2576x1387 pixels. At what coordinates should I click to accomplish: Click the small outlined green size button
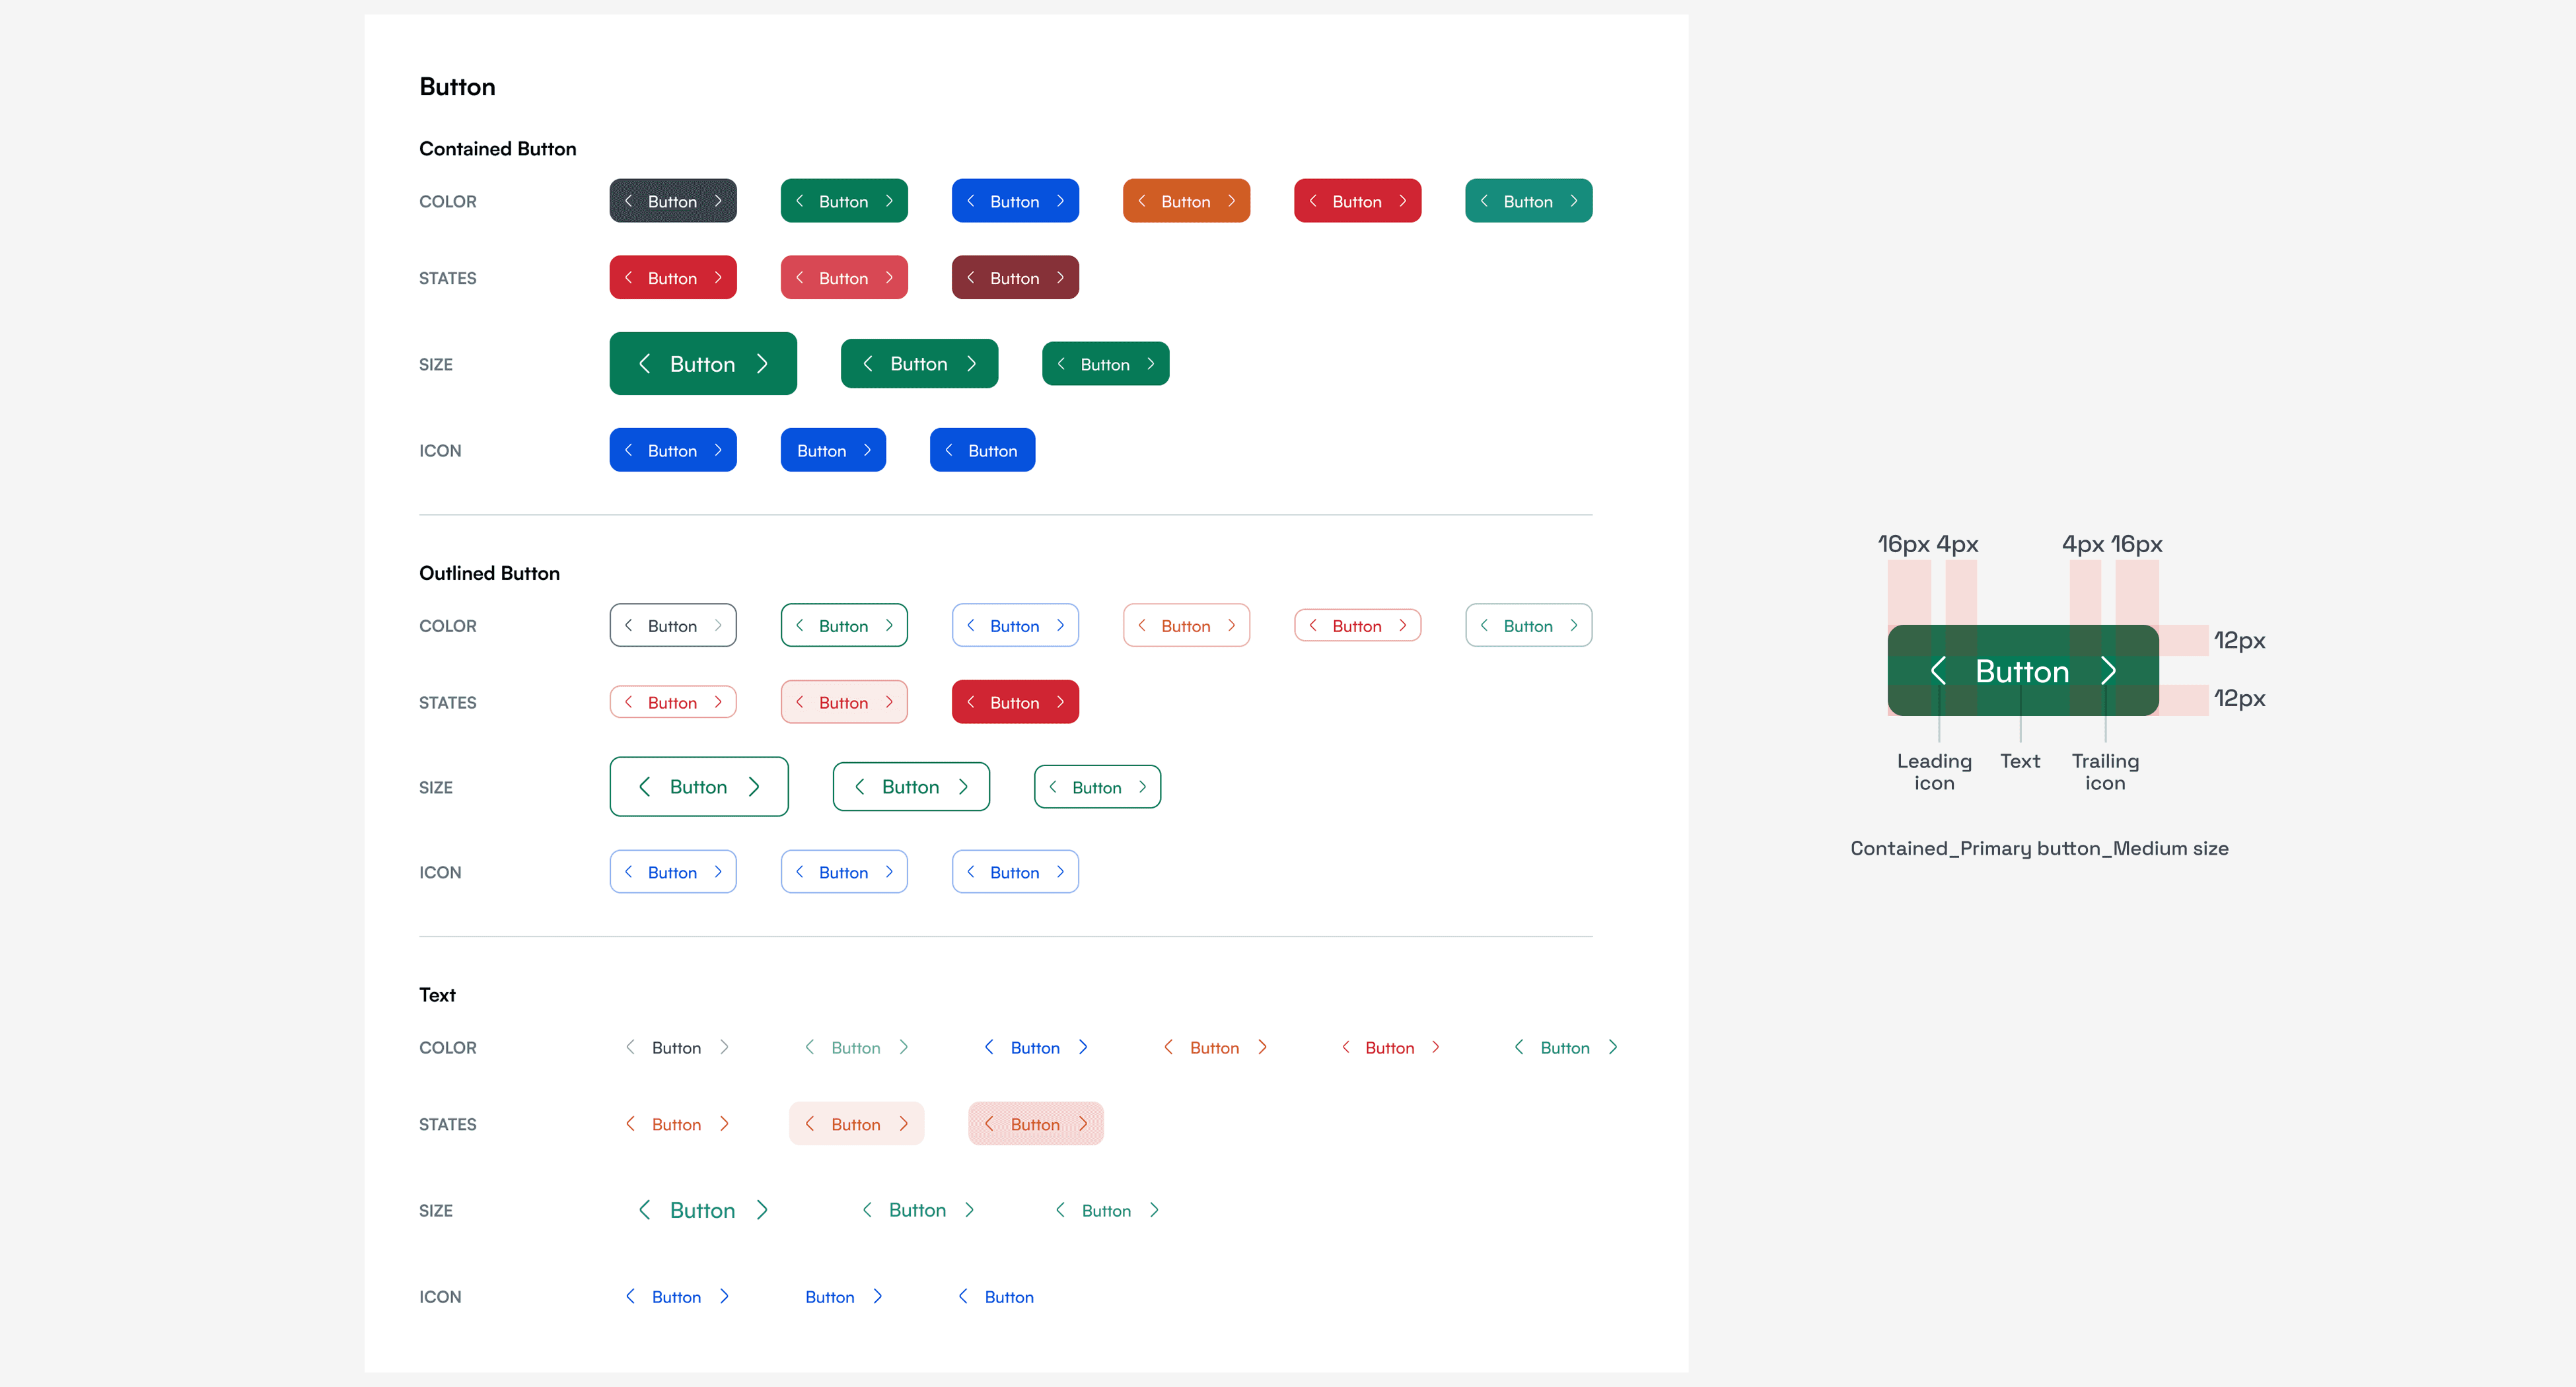pyautogui.click(x=1097, y=788)
